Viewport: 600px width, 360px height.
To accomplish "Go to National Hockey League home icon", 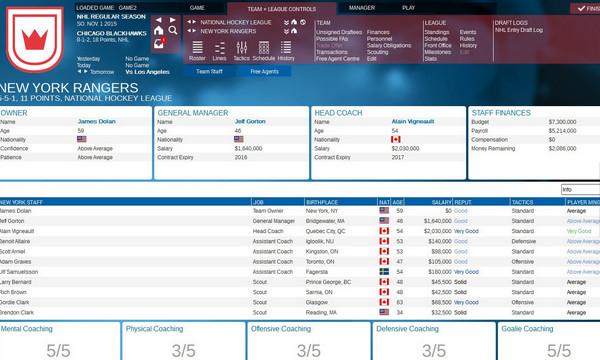I will point(294,22).
